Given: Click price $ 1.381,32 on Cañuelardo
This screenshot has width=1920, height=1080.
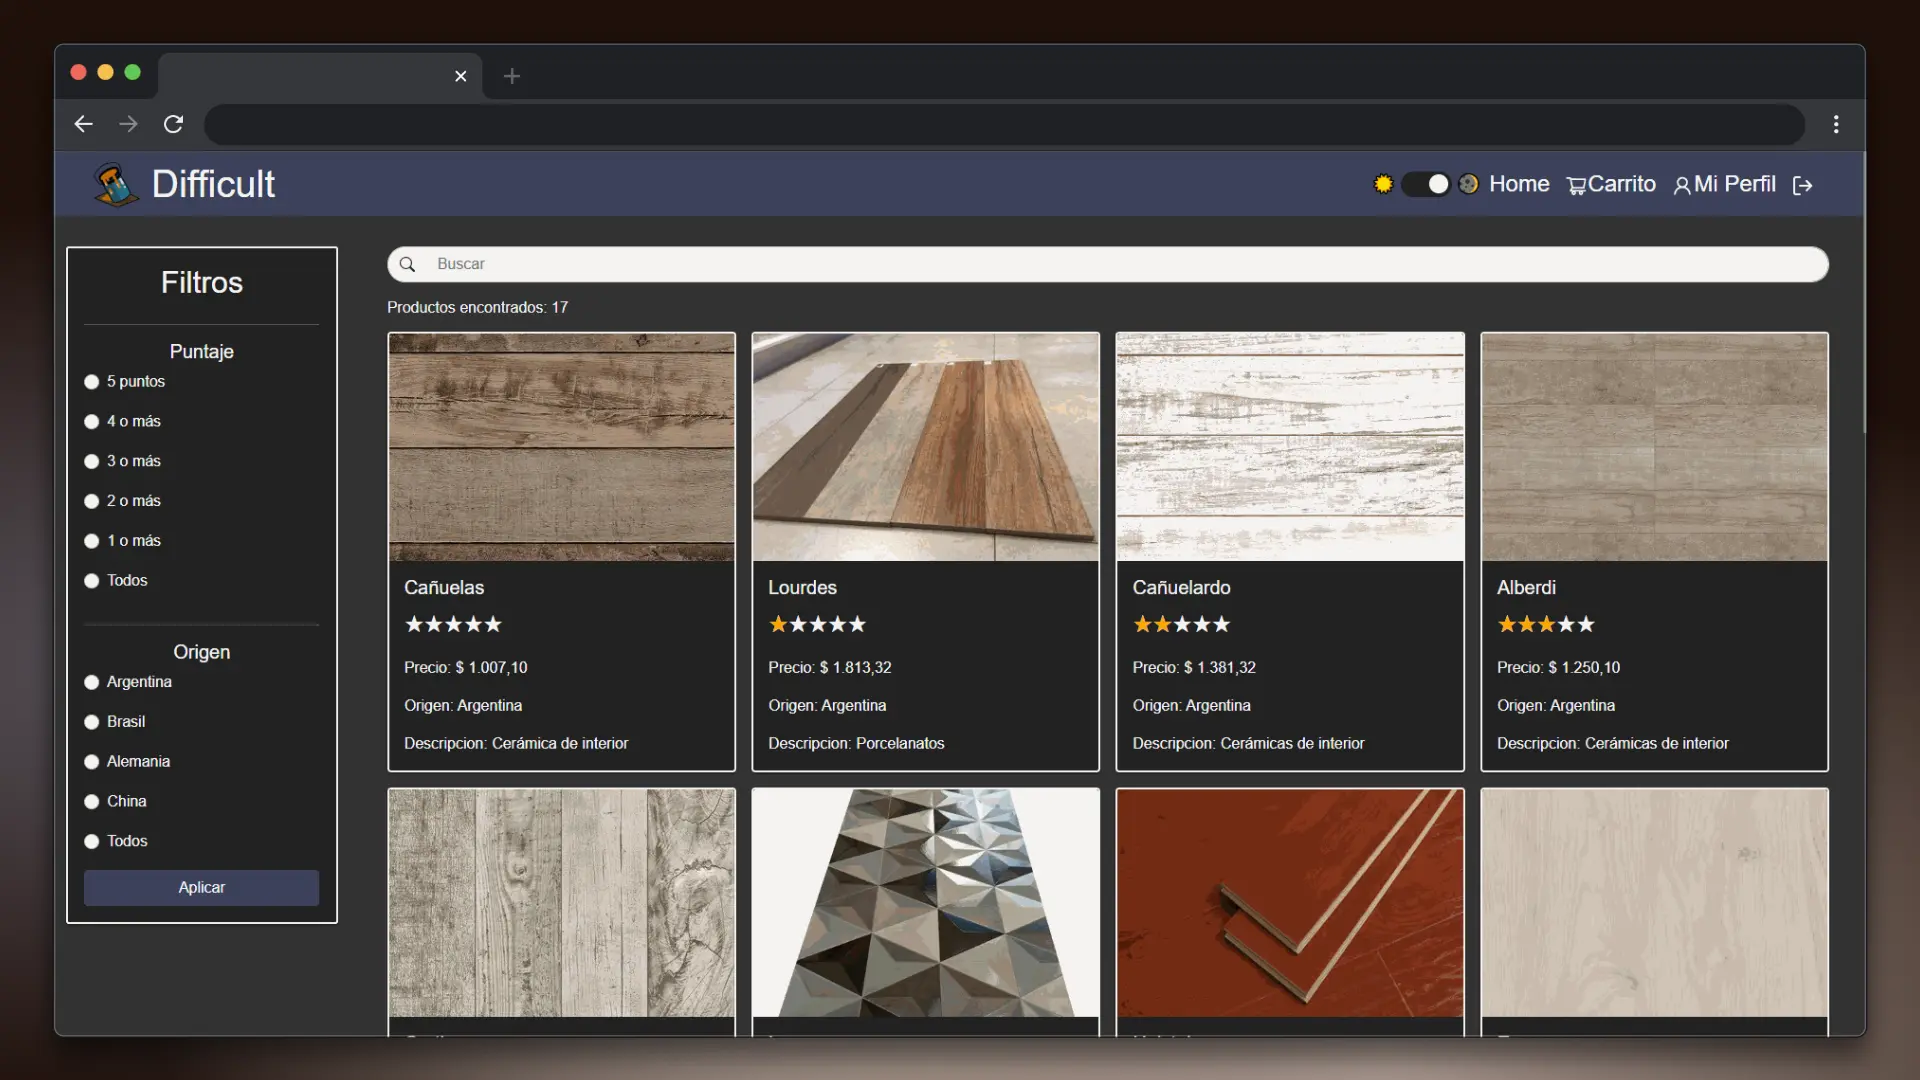Looking at the screenshot, I should point(1194,668).
